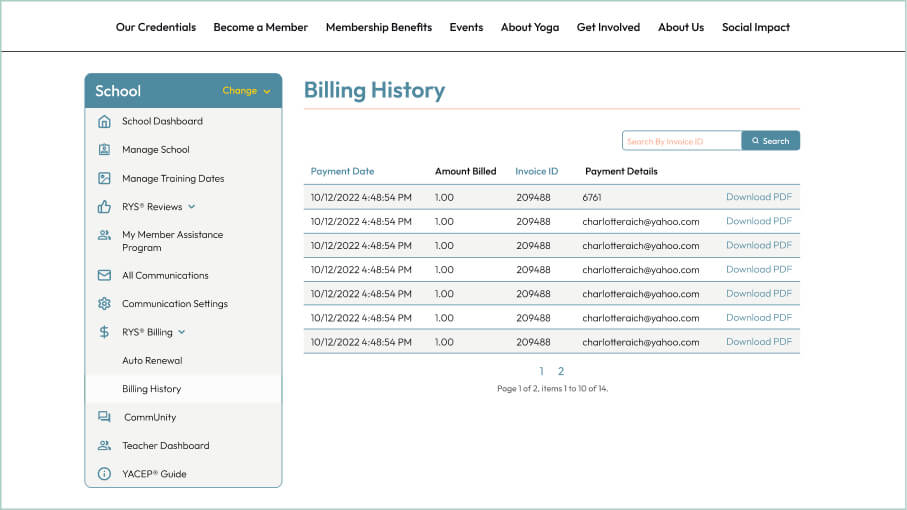Click the Manage School profile icon
The height and width of the screenshot is (510, 907).
104,150
